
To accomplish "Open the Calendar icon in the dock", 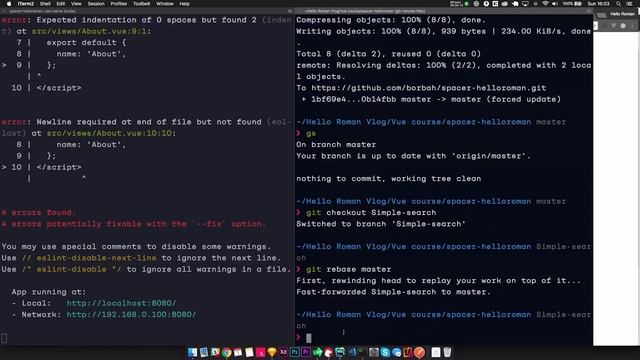I will tap(238, 352).
